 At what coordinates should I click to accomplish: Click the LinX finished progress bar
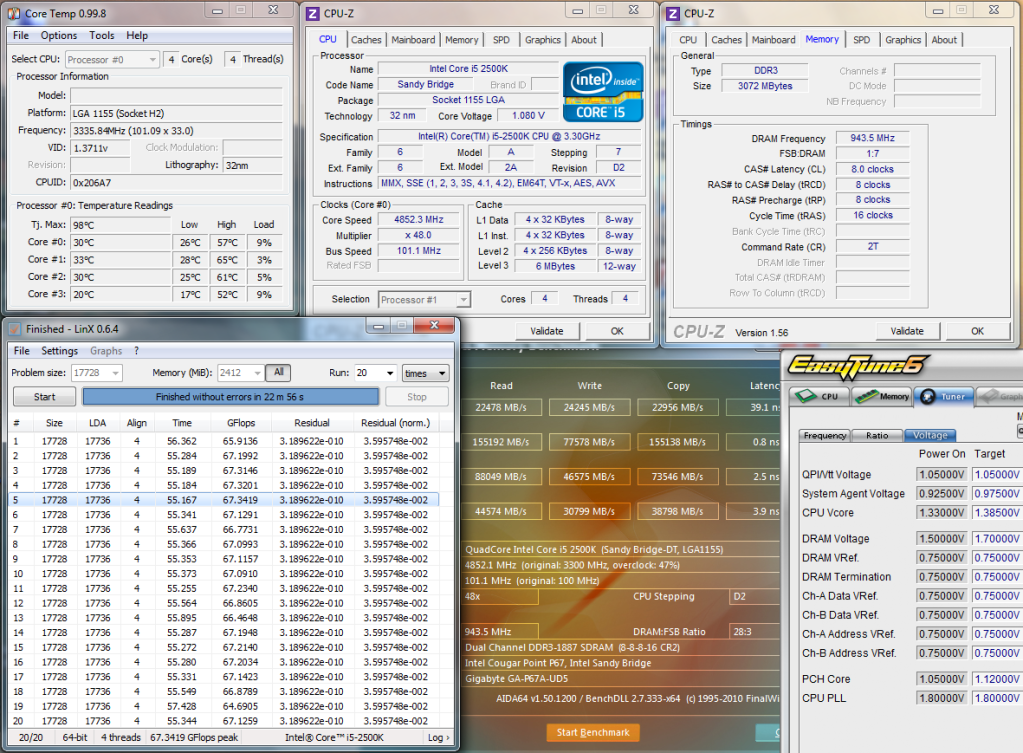pyautogui.click(x=230, y=397)
